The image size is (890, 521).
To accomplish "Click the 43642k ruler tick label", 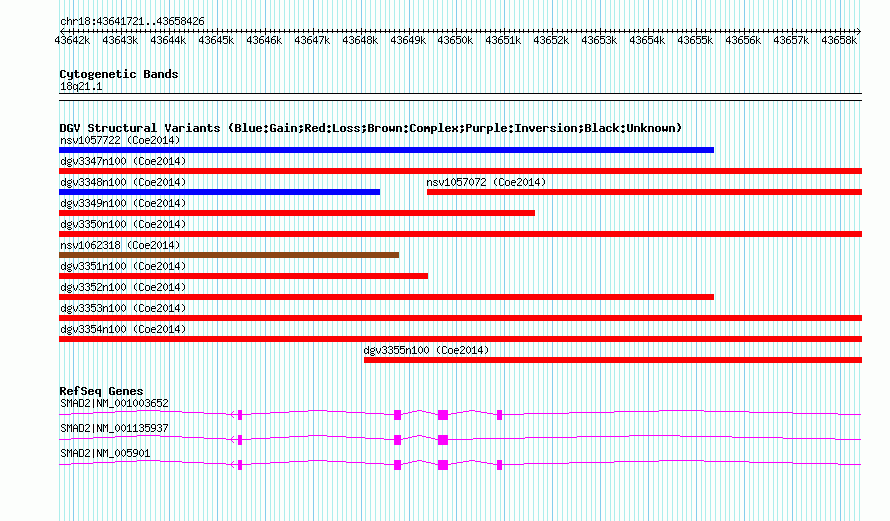I will point(72,40).
